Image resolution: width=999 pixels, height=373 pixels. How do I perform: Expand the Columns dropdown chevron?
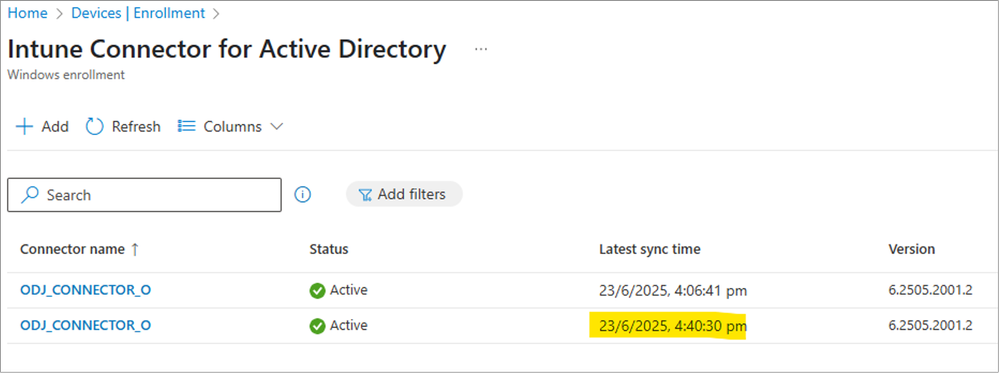(277, 127)
